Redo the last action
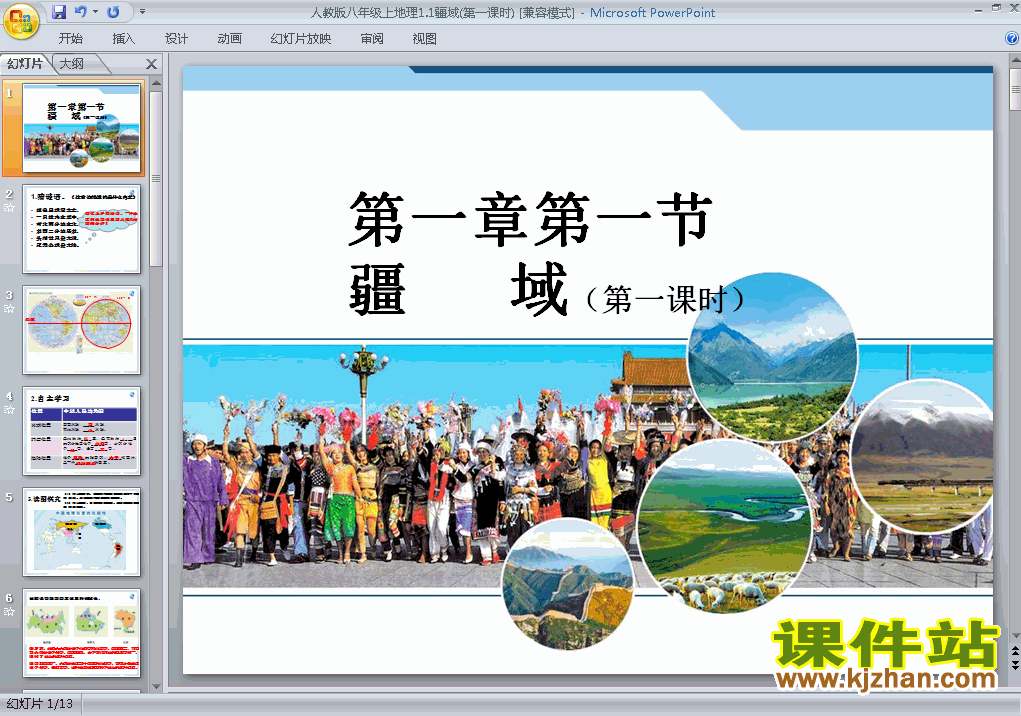 (113, 12)
